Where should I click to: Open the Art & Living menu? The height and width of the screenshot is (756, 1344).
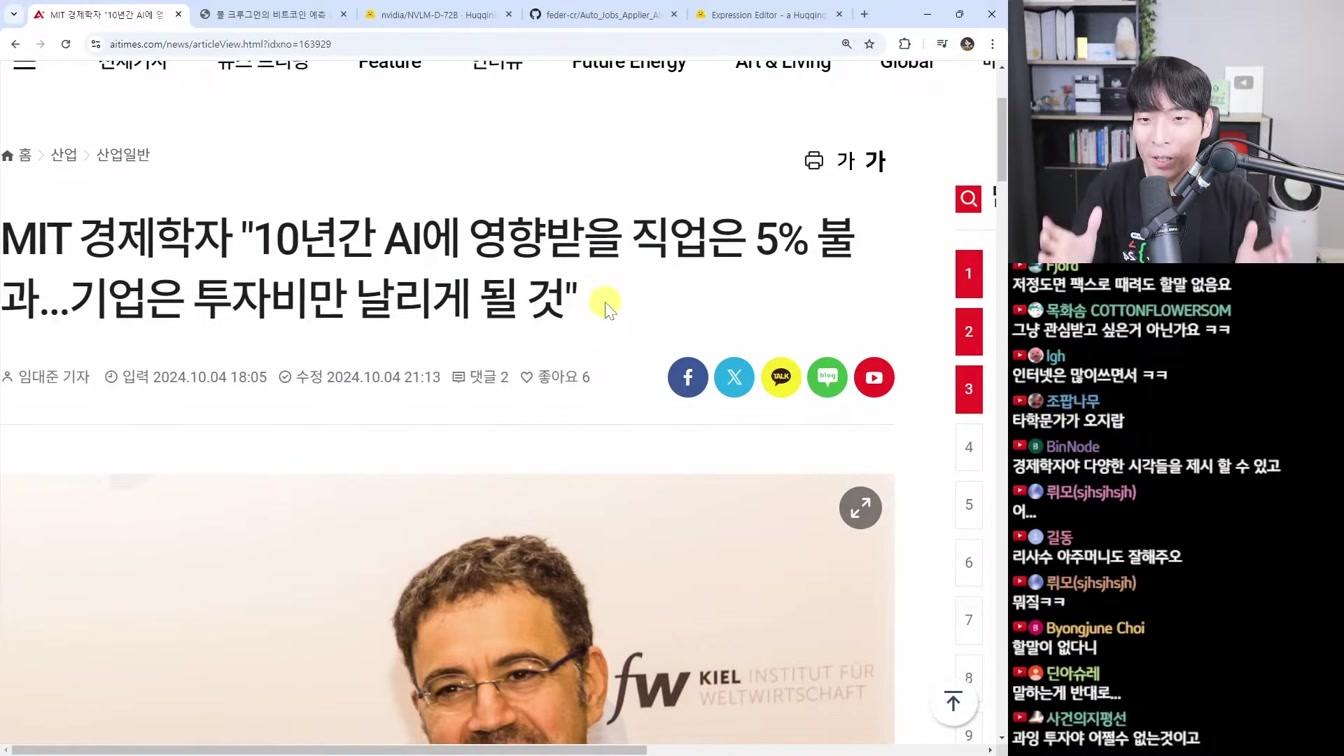[x=783, y=63]
